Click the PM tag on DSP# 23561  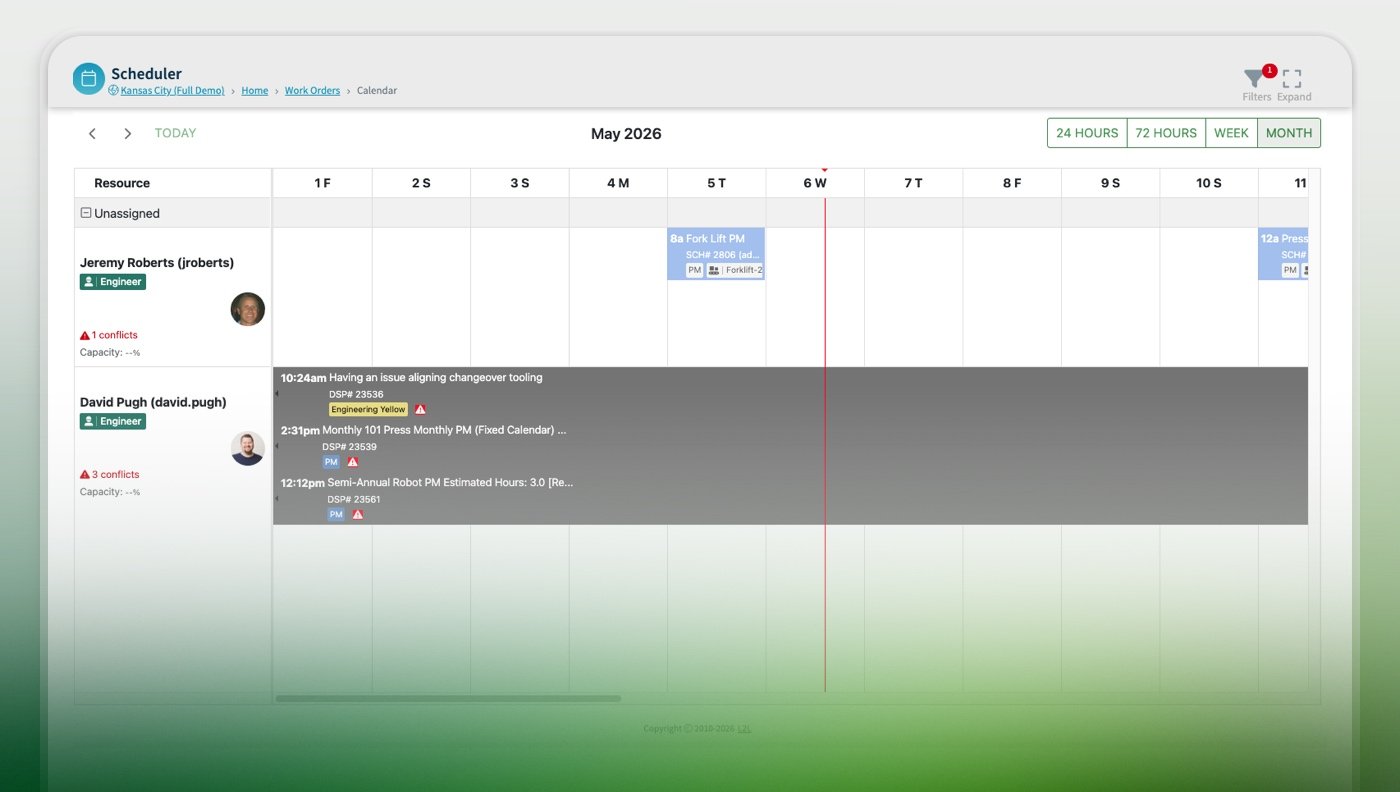[336, 514]
